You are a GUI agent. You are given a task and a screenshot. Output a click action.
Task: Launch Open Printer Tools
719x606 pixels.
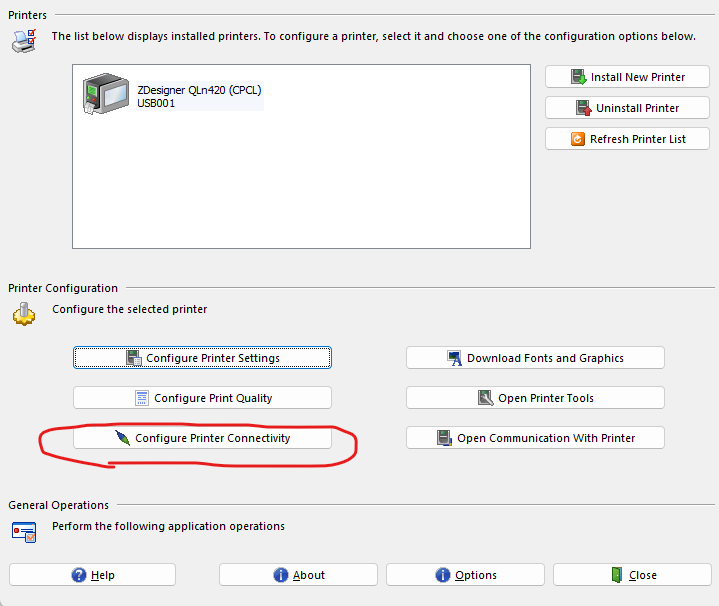[535, 398]
